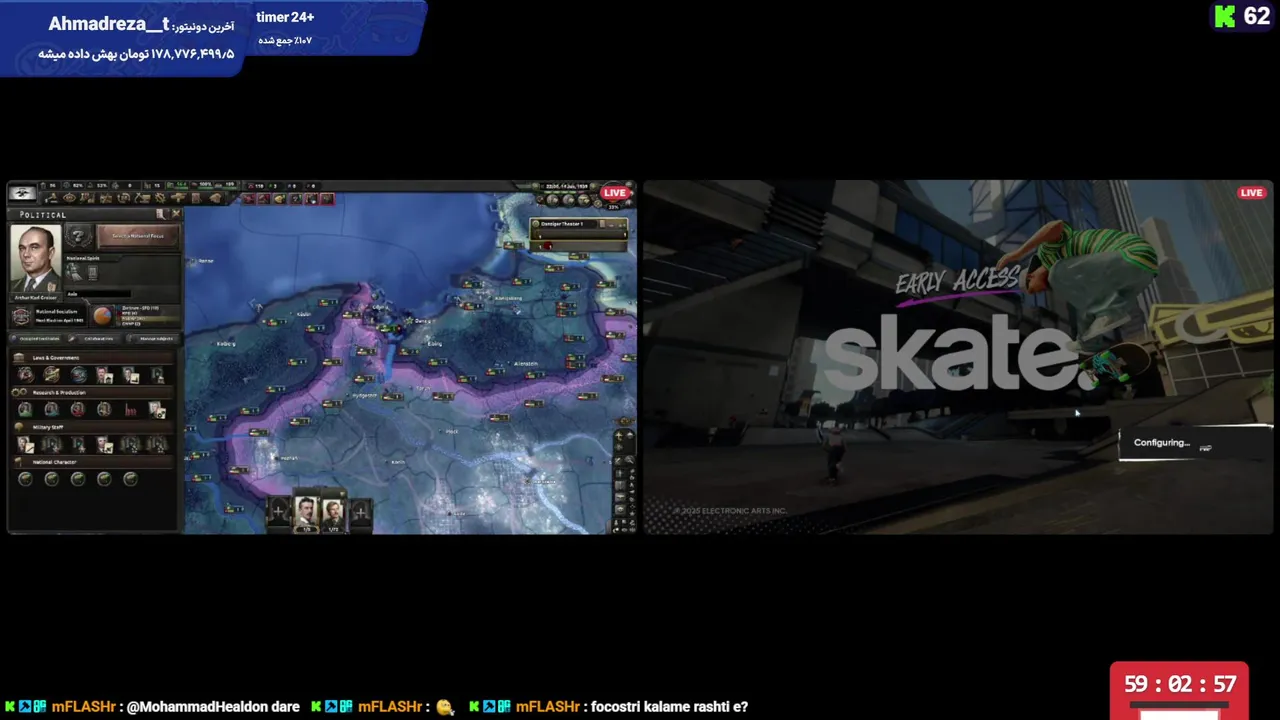The width and height of the screenshot is (1280, 720).
Task: Click the Configuring status box in skate
Action: tap(1195, 443)
